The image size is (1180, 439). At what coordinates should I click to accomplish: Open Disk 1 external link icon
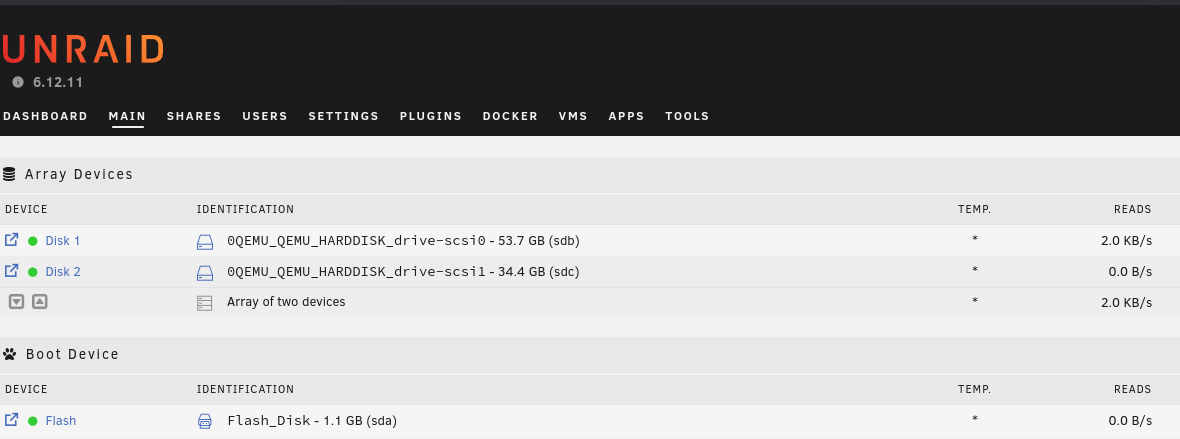click(x=11, y=239)
